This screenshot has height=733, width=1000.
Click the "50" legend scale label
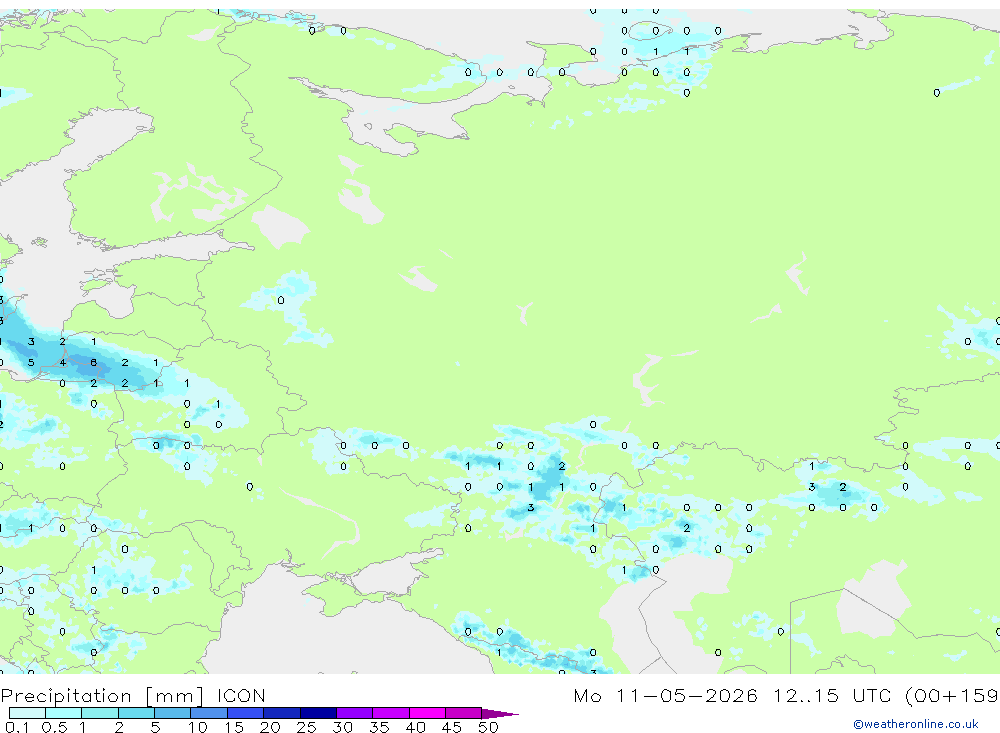click(488, 727)
